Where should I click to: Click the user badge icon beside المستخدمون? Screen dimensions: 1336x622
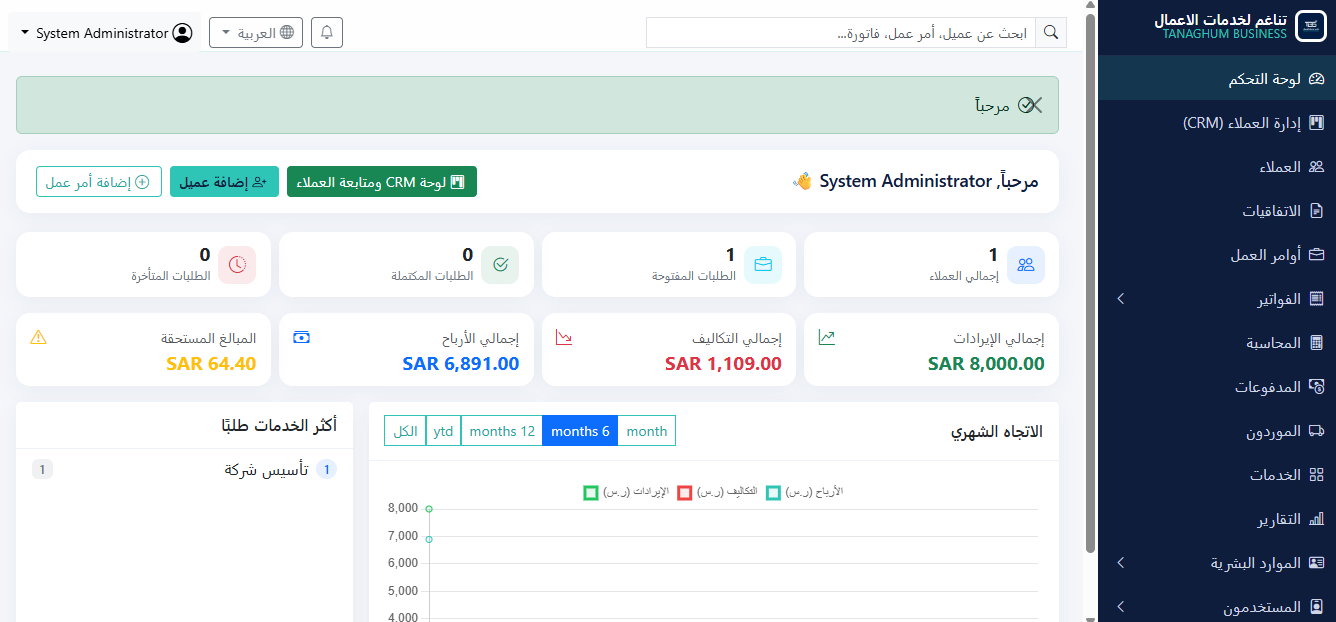[1316, 607]
